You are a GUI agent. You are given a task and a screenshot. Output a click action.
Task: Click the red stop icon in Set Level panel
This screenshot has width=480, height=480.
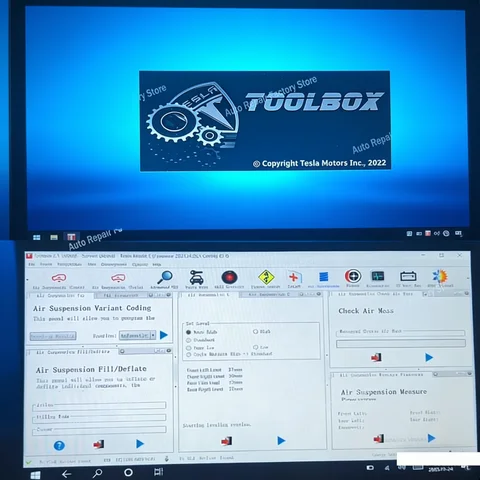tap(227, 441)
